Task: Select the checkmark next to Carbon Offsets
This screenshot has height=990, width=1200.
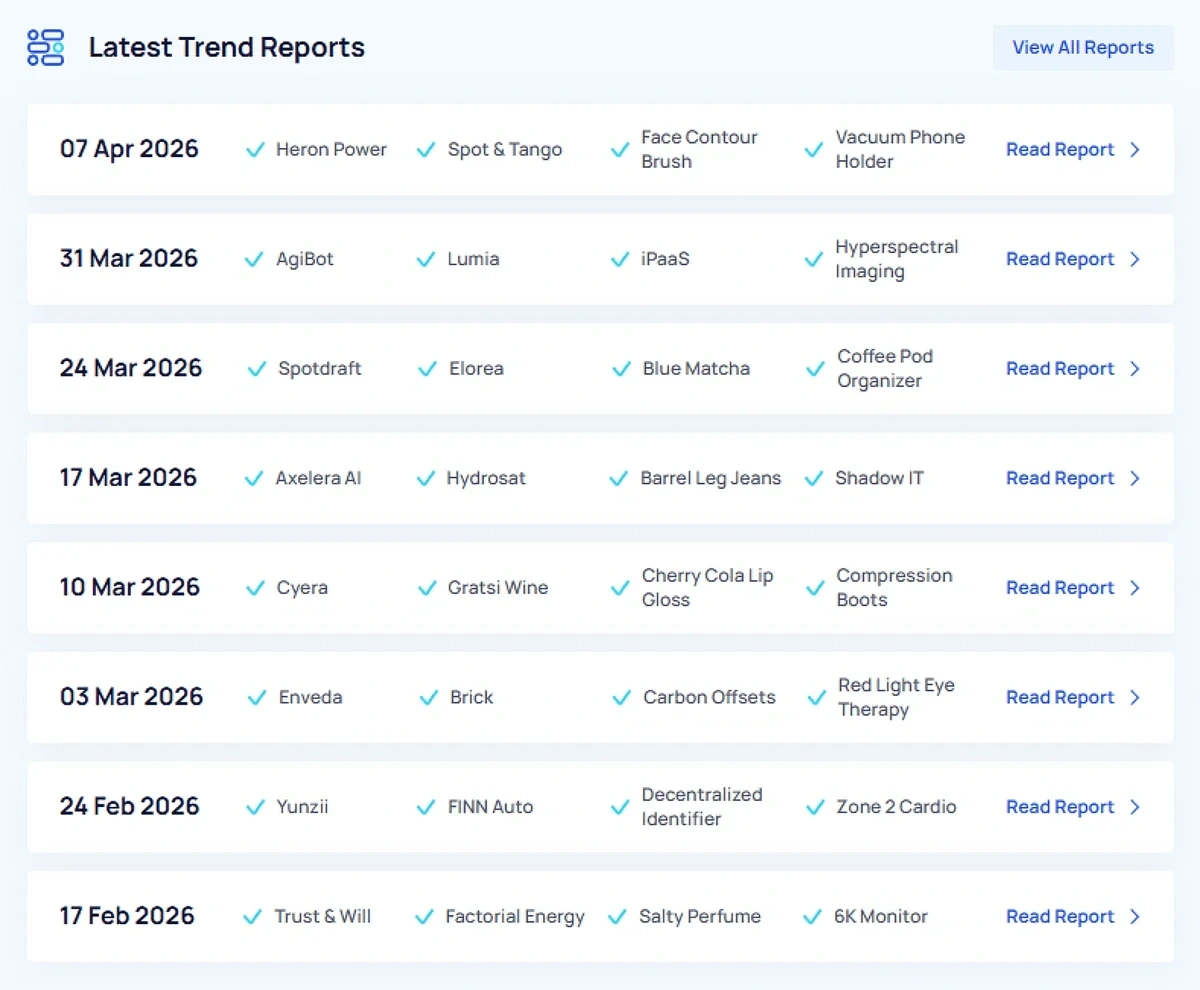Action: coord(619,697)
